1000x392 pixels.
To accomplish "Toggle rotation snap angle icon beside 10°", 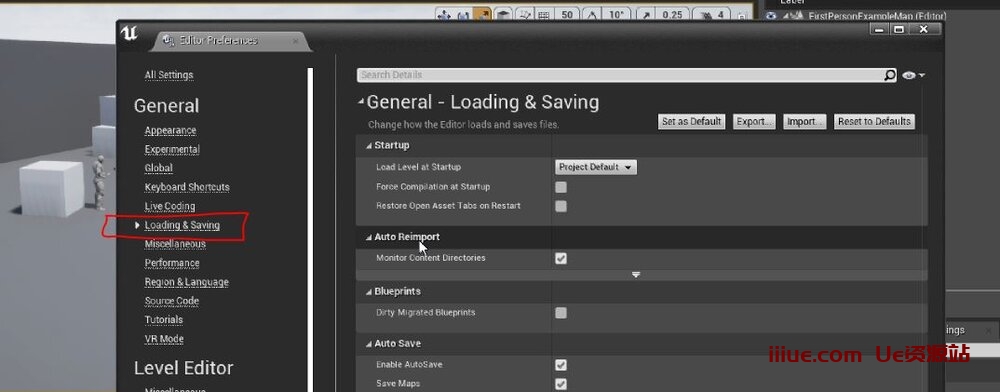I will pos(591,15).
